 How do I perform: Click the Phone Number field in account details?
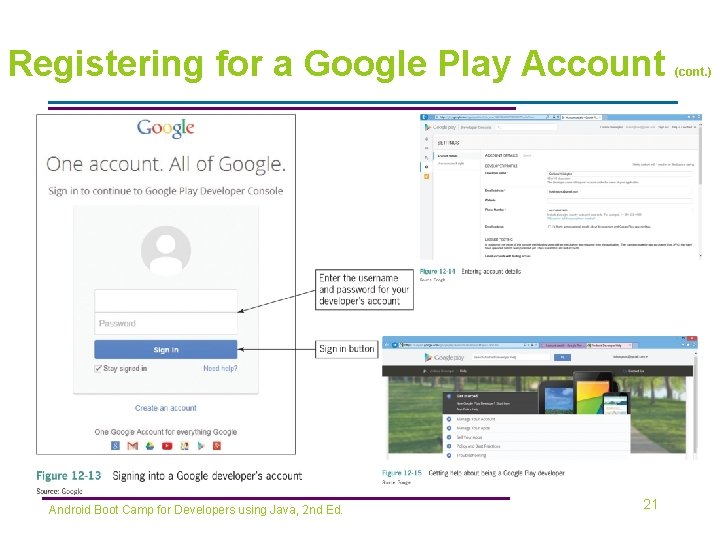pyautogui.click(x=620, y=210)
